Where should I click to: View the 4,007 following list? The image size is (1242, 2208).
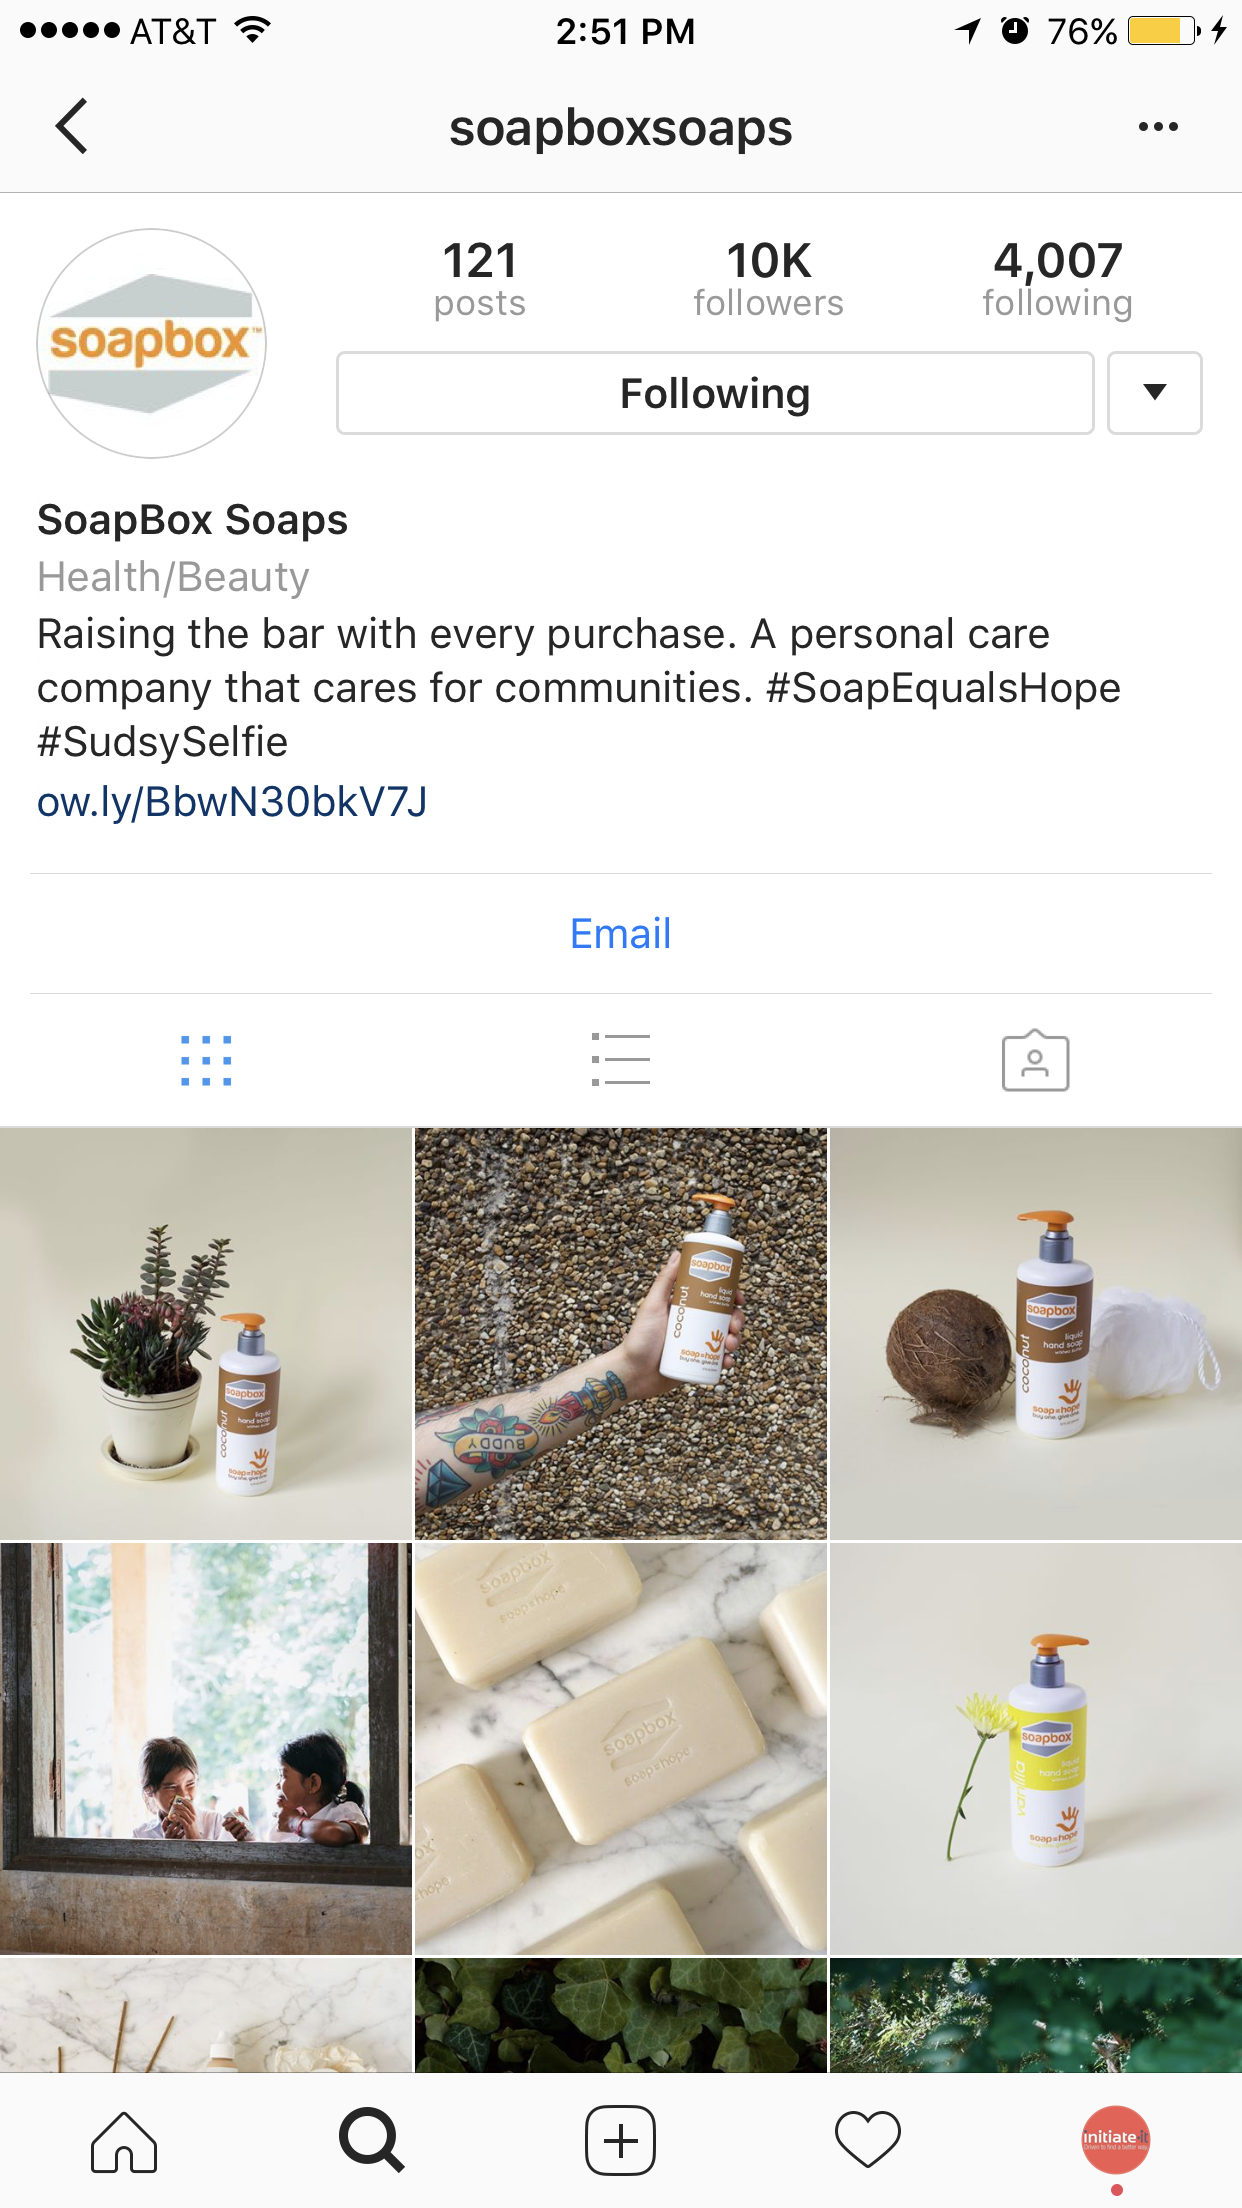coord(1057,279)
